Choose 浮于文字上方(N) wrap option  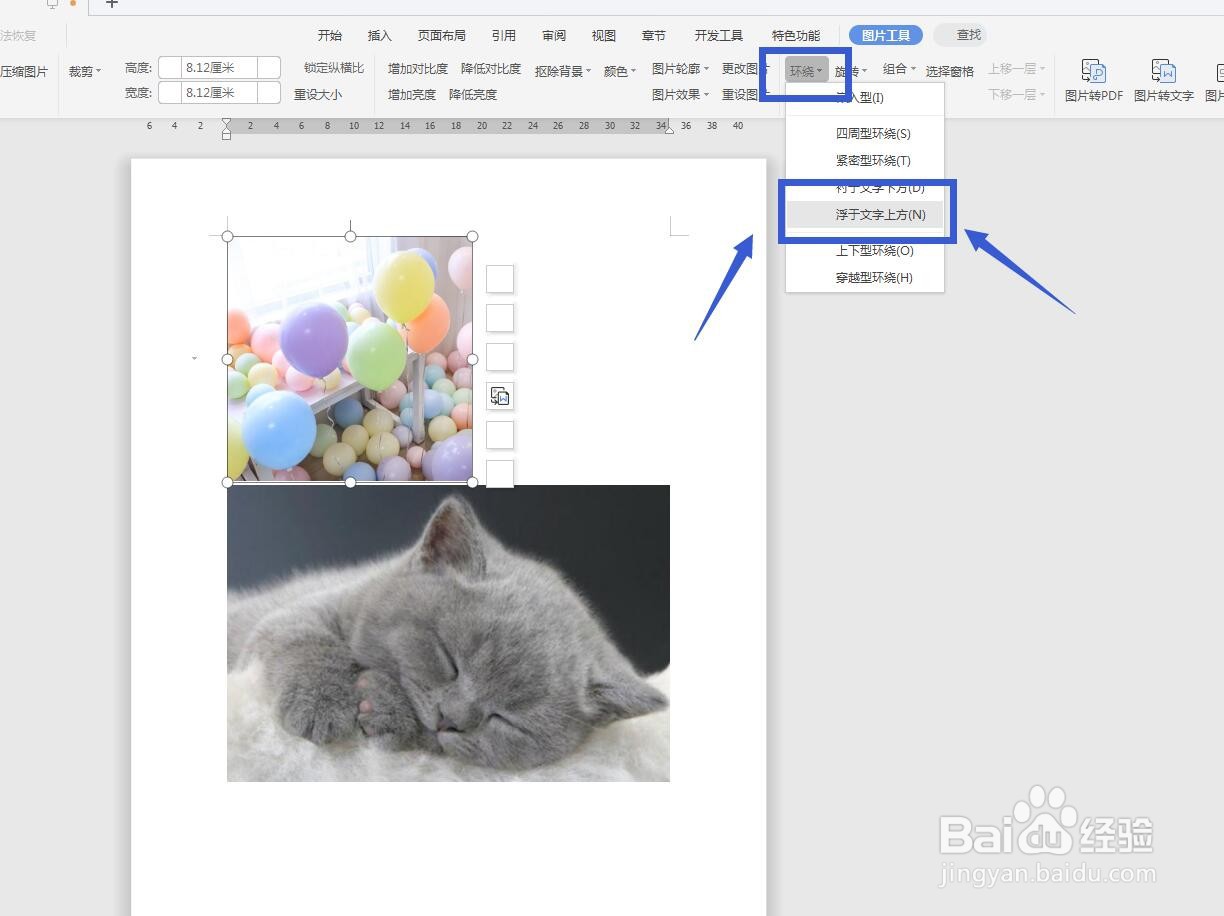pos(865,214)
